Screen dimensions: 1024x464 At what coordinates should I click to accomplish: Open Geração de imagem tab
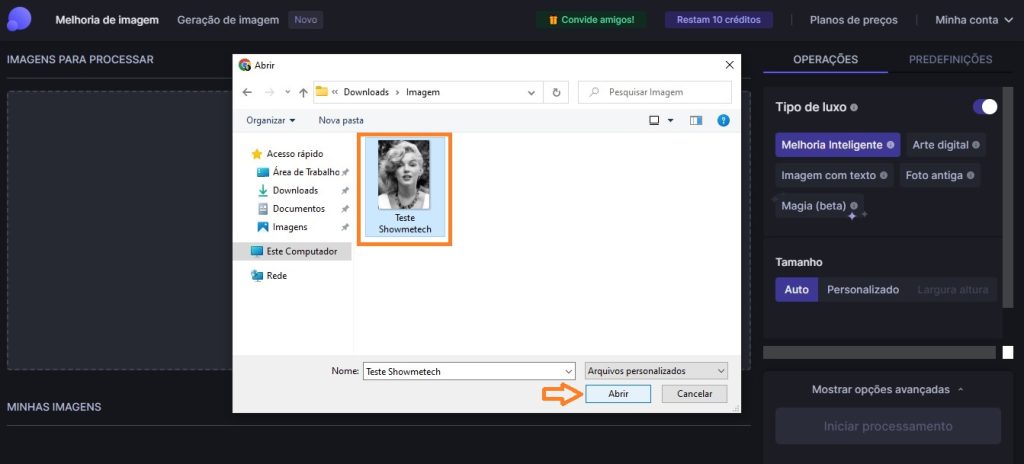point(228,20)
